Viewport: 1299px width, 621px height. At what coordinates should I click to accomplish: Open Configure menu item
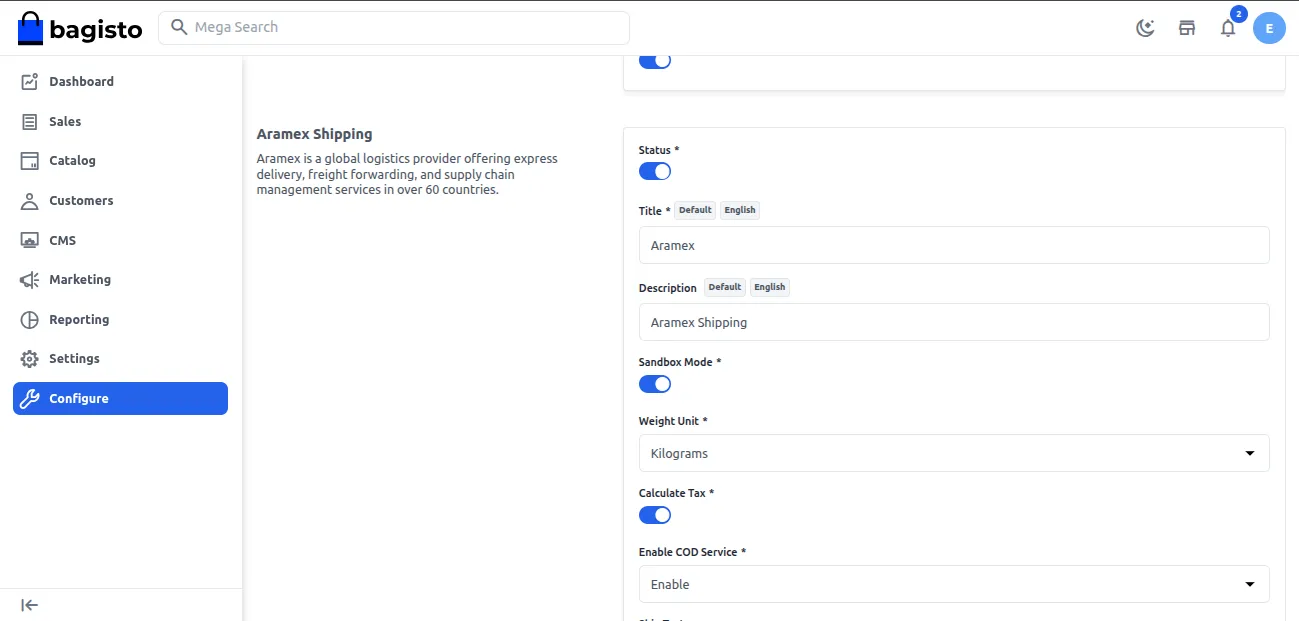coord(120,398)
